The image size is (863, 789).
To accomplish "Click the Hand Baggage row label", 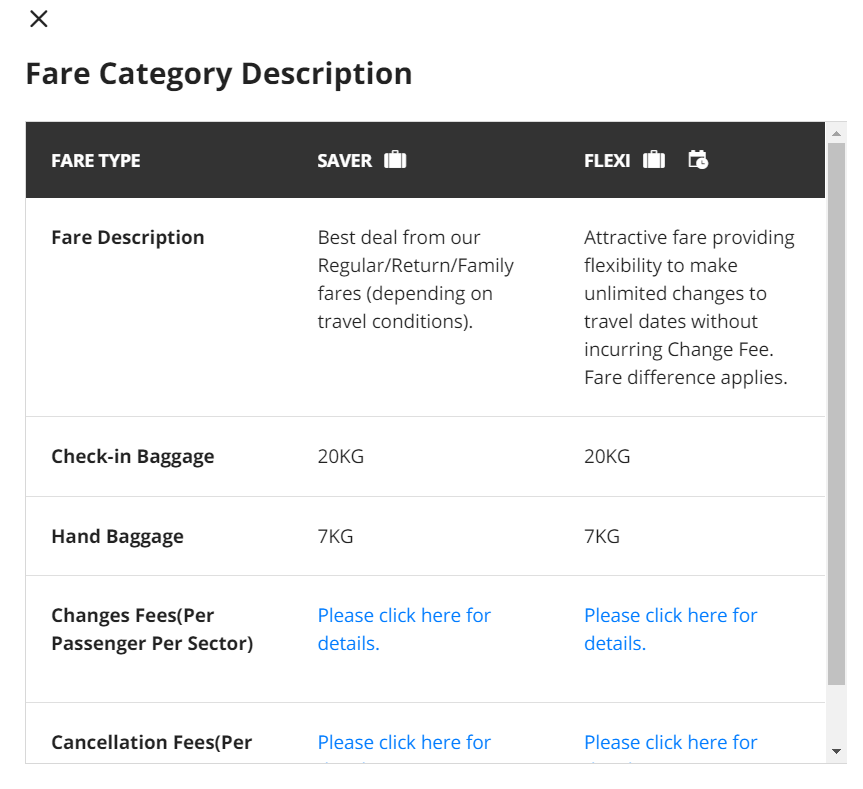I will pyautogui.click(x=117, y=537).
